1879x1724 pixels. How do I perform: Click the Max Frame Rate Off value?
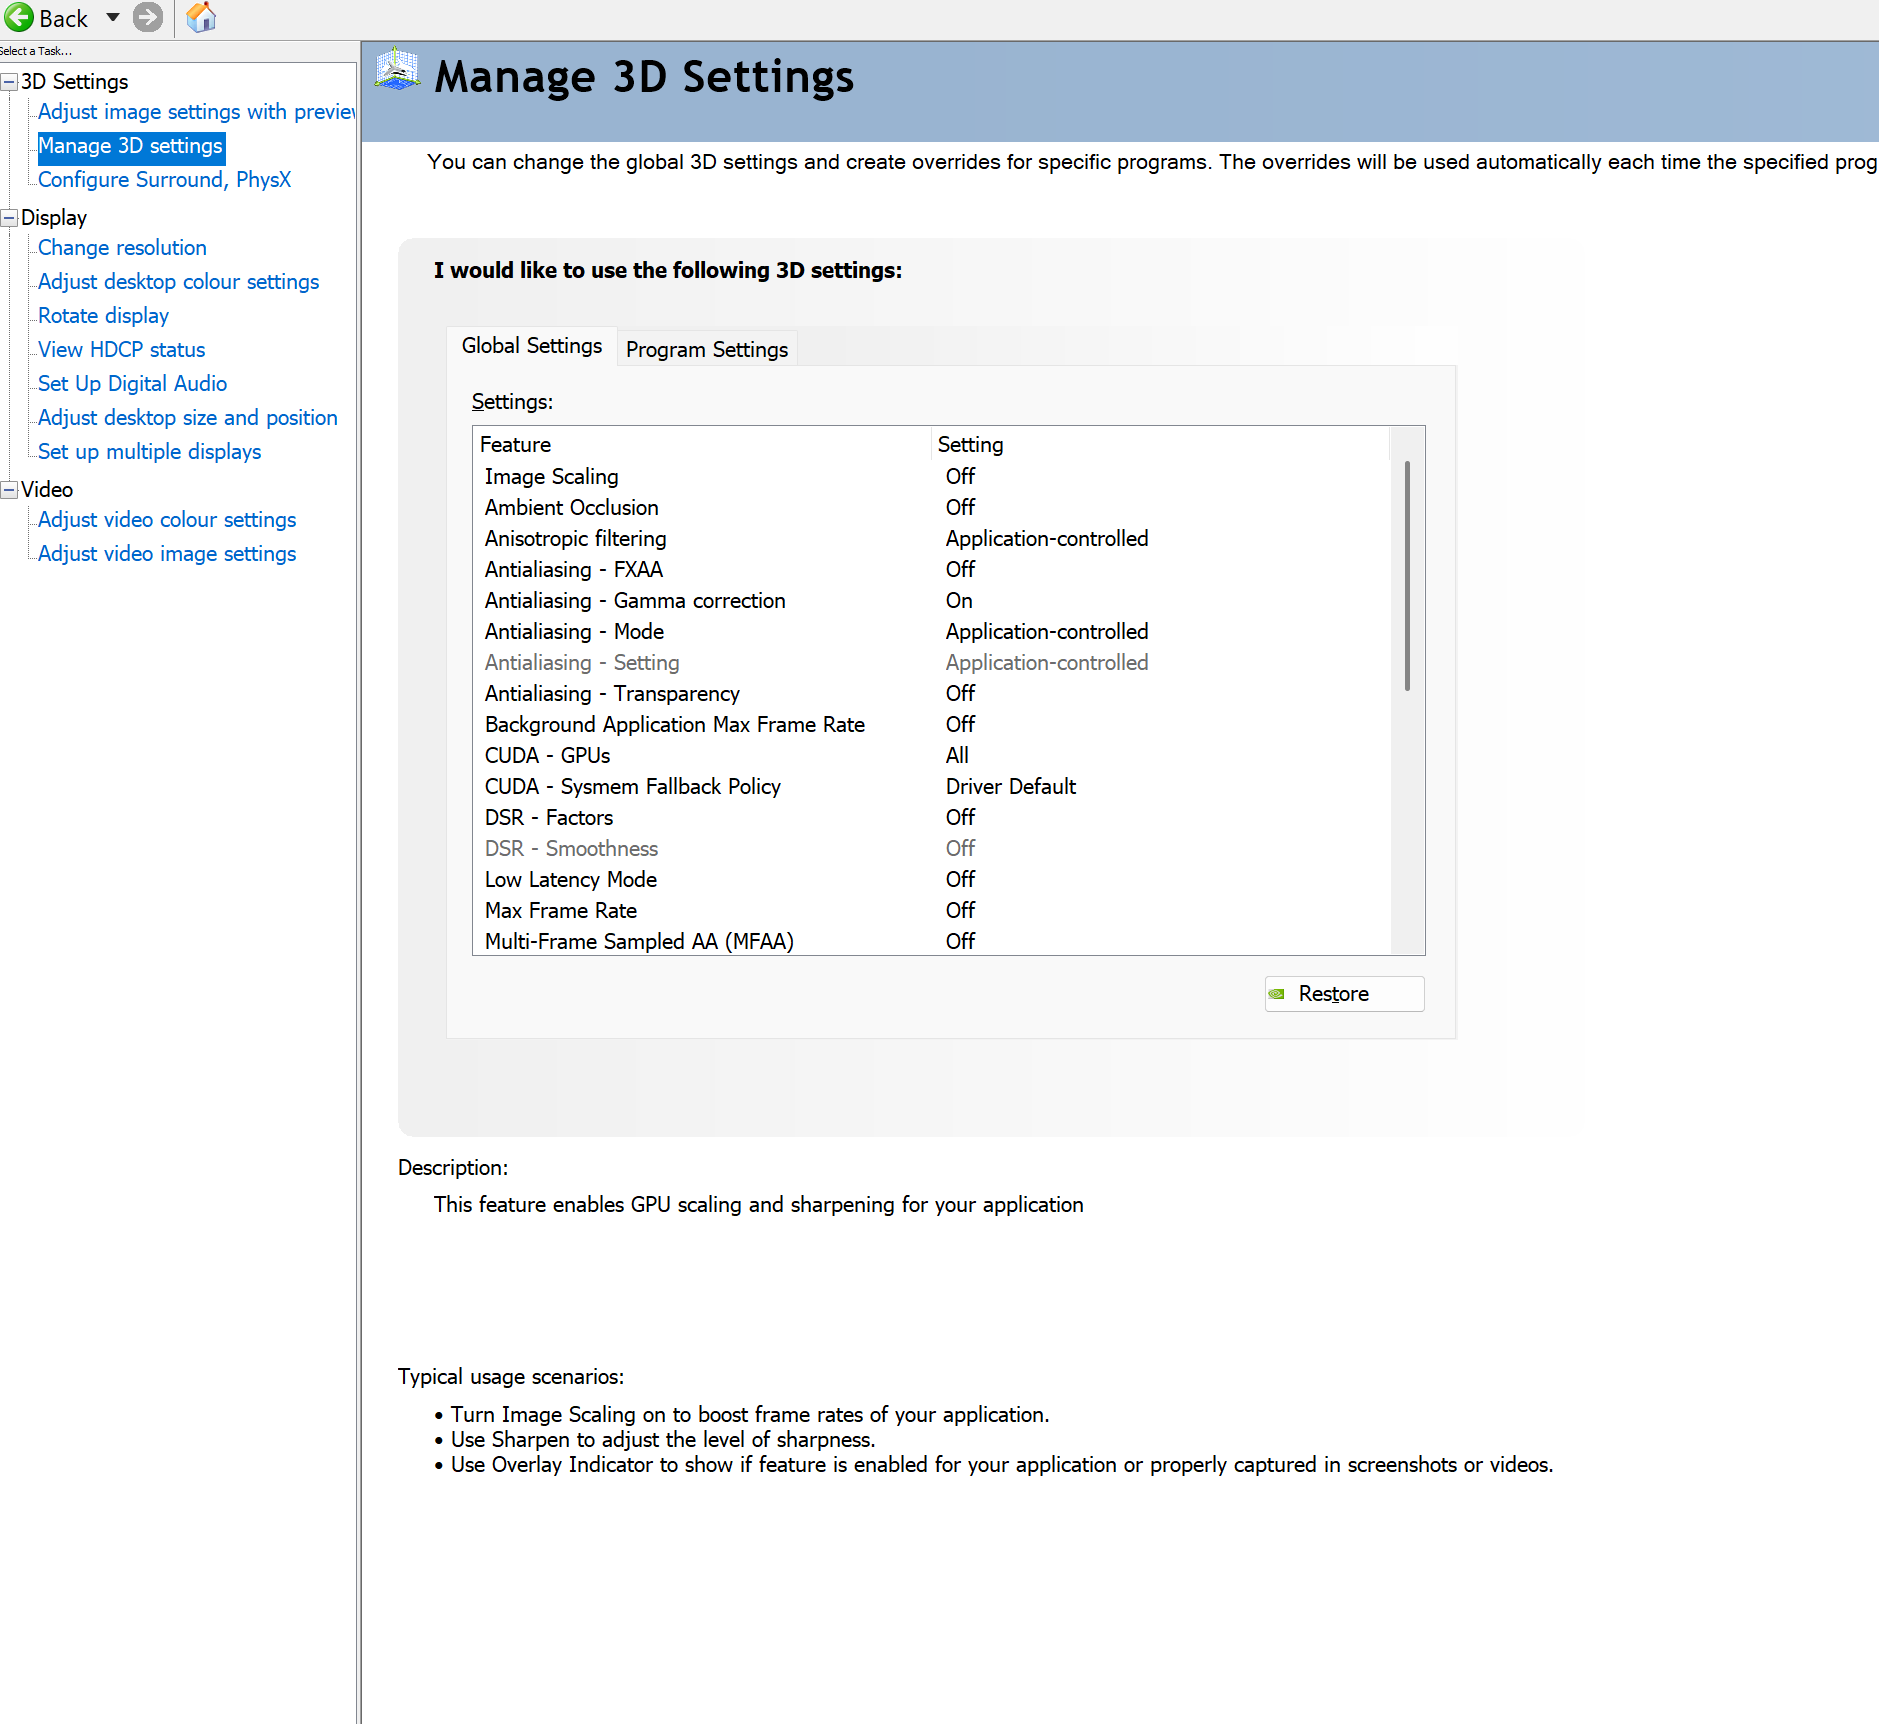(x=960, y=911)
